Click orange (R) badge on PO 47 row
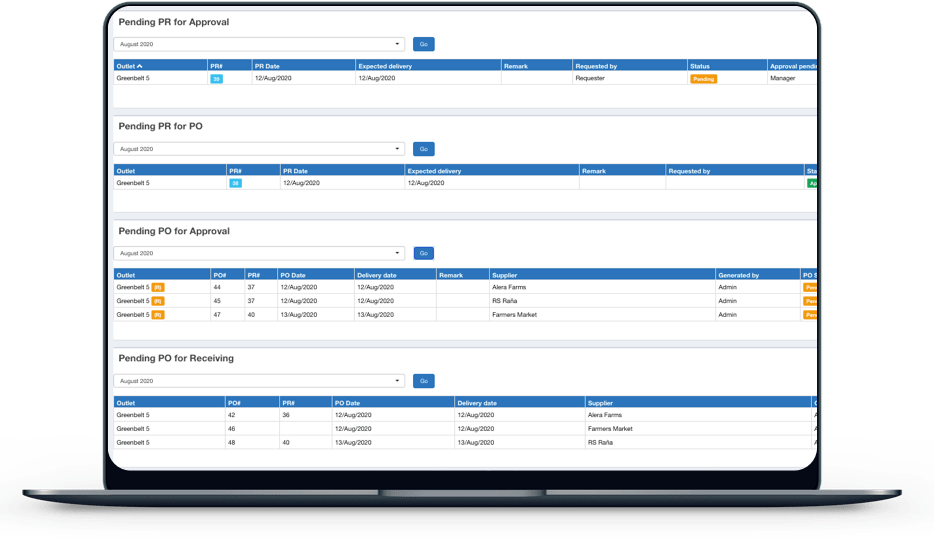934x538 pixels. pyautogui.click(x=158, y=315)
